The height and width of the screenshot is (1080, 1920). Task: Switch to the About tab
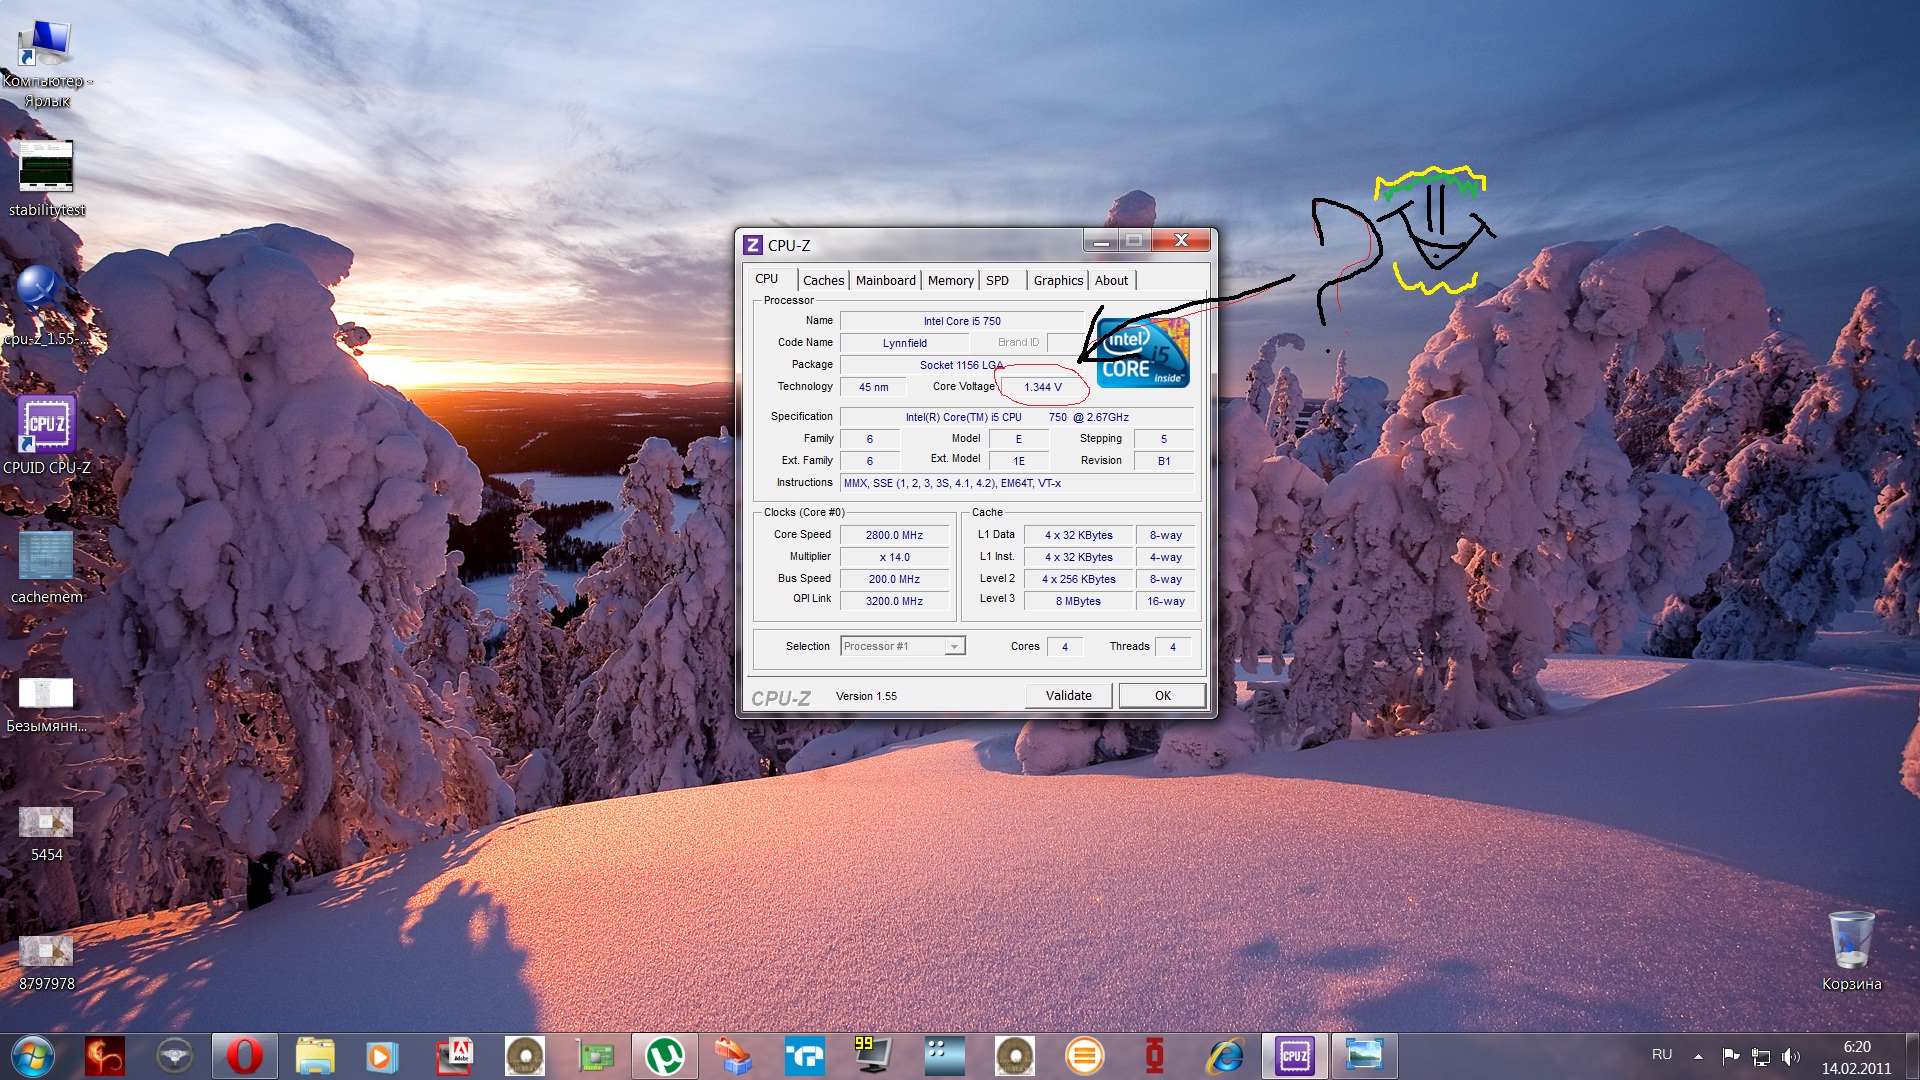[x=1111, y=281]
